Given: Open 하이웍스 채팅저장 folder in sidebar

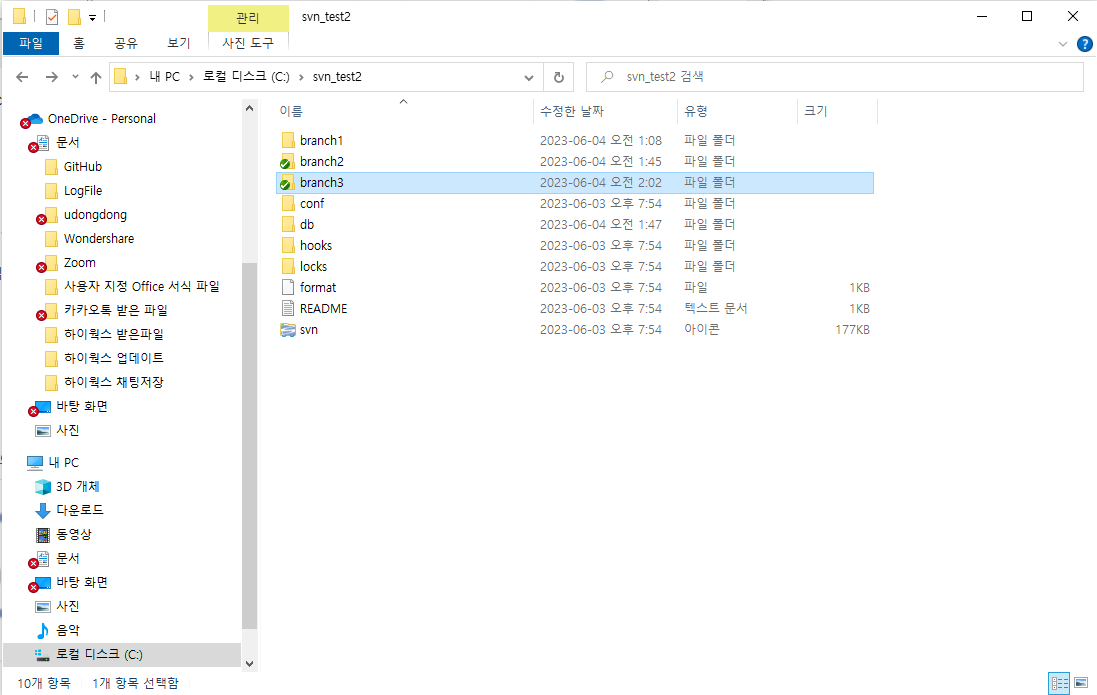Looking at the screenshot, I should (113, 382).
